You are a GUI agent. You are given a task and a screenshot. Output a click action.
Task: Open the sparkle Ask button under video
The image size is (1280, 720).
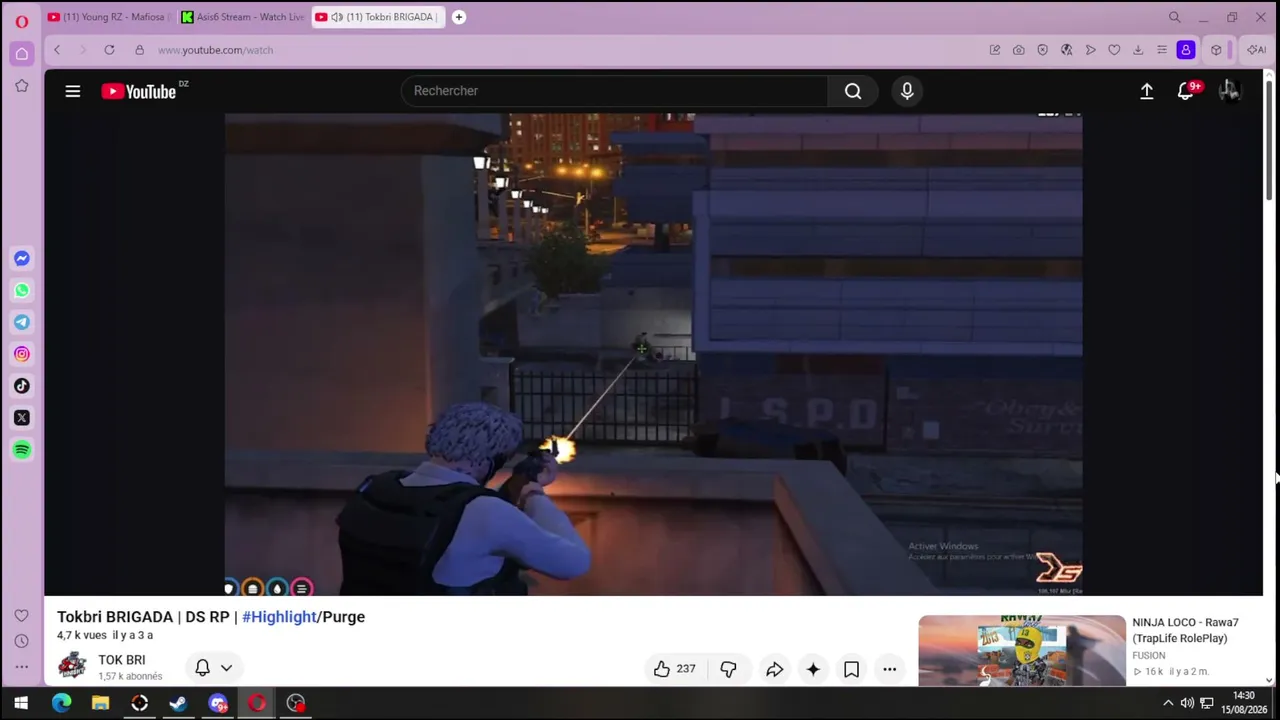[813, 669]
